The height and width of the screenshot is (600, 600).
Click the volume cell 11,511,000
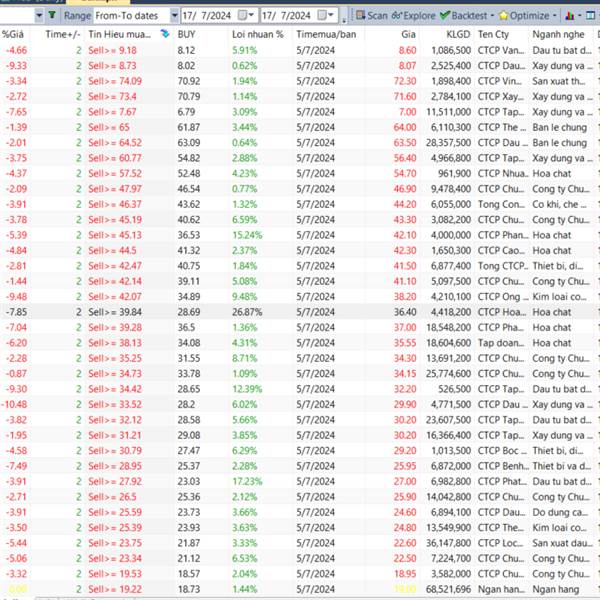448,112
